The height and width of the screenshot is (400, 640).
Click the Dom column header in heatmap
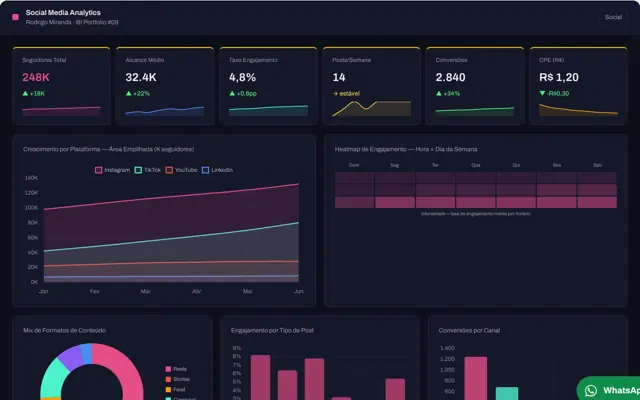pos(354,165)
